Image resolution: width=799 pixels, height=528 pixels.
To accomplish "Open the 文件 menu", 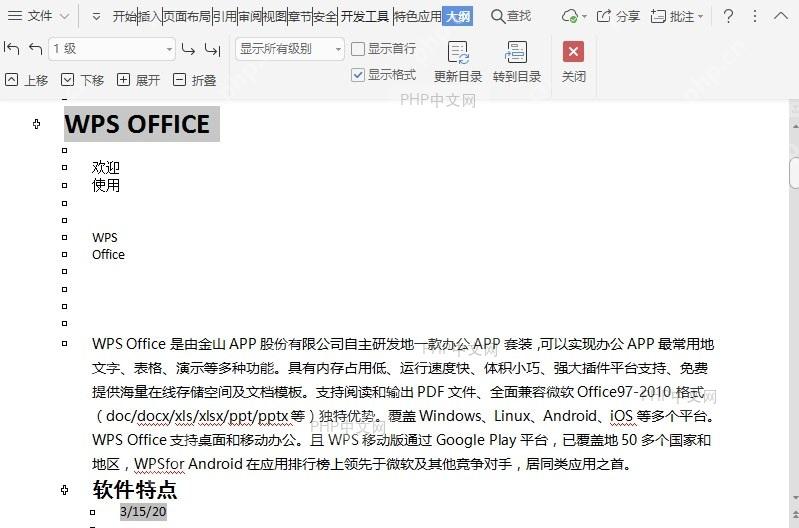I will click(40, 16).
